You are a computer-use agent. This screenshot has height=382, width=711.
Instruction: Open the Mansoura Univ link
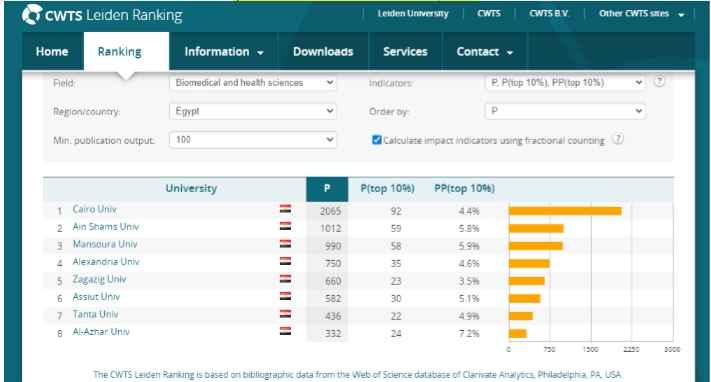point(105,244)
